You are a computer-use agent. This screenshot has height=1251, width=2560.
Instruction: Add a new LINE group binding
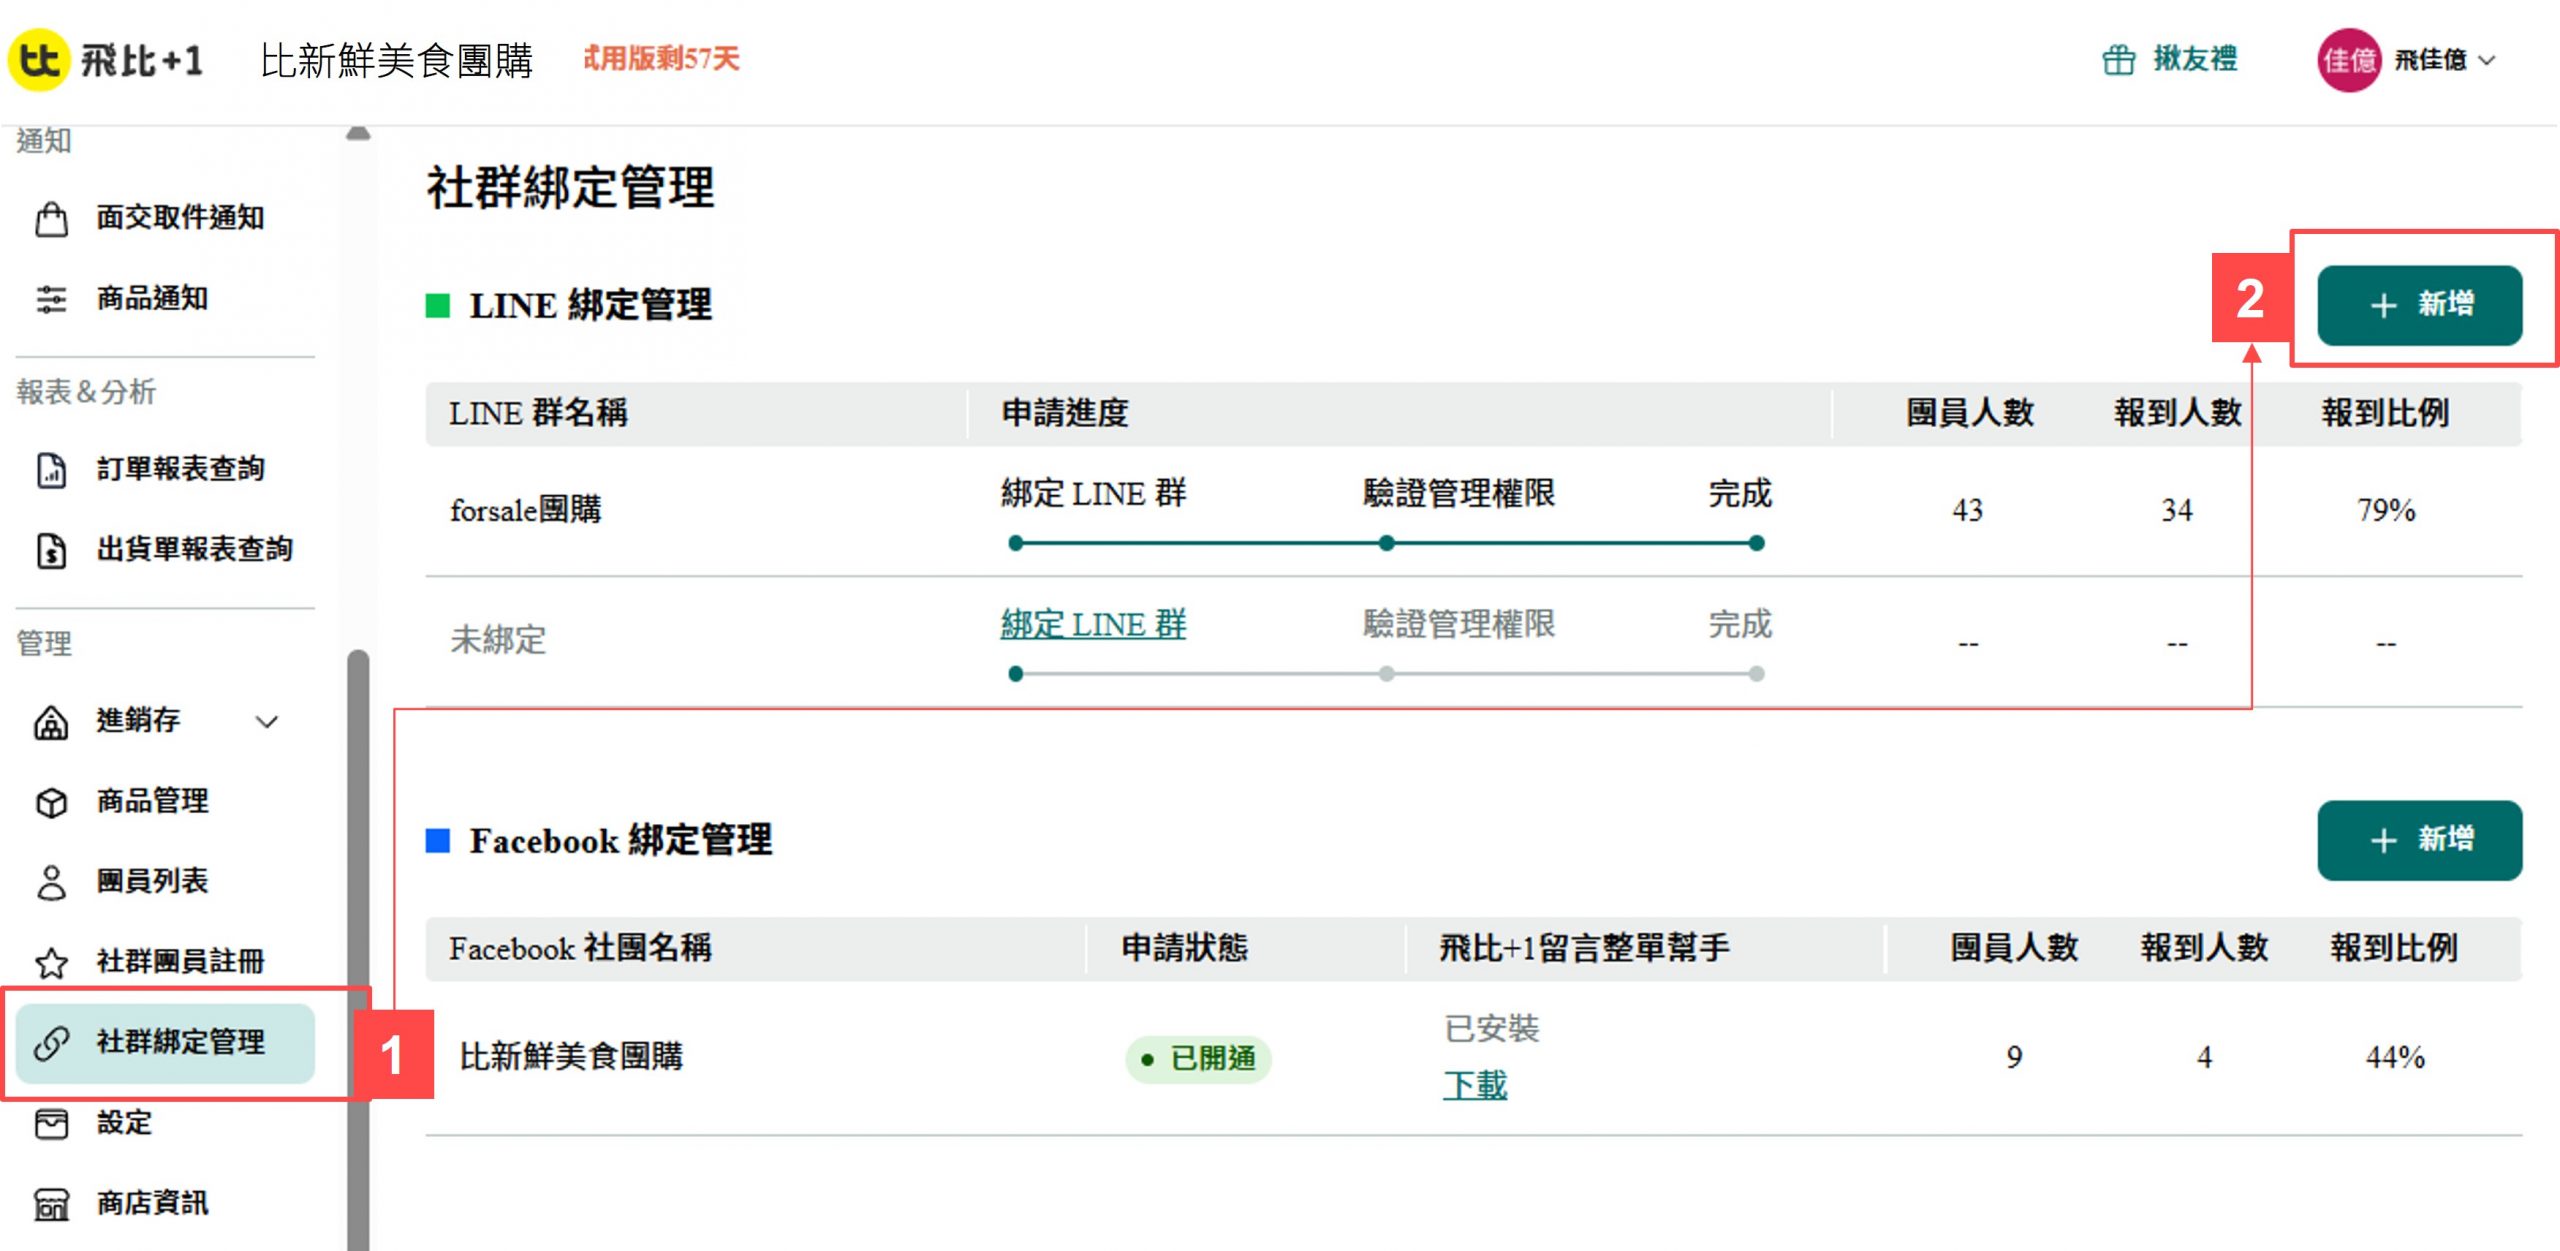point(2419,305)
